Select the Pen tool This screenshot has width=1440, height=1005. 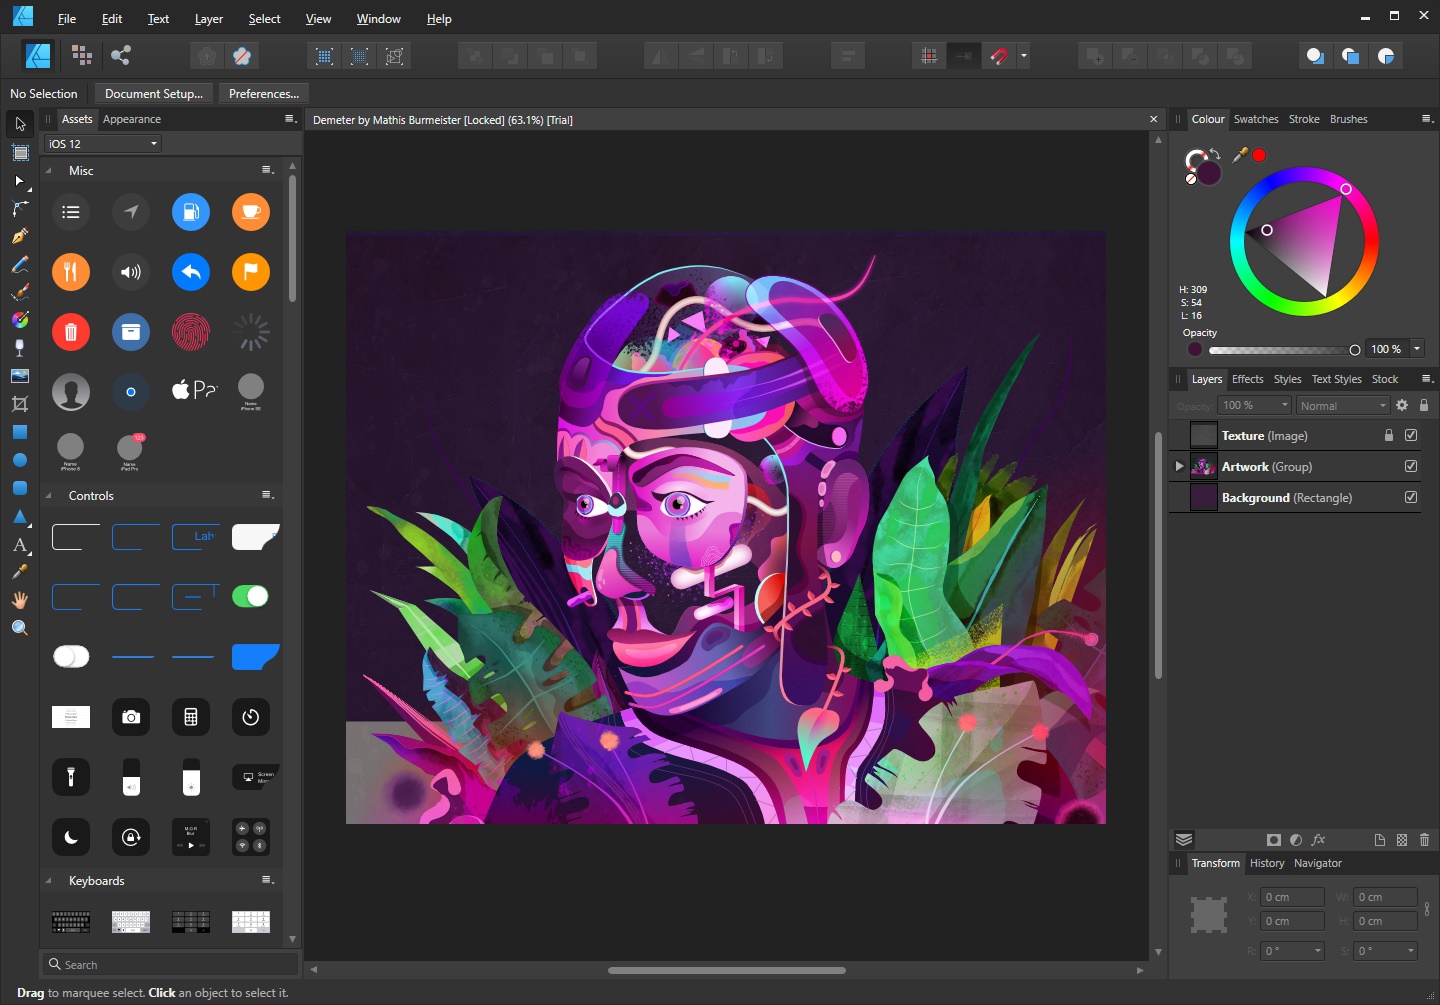point(19,235)
